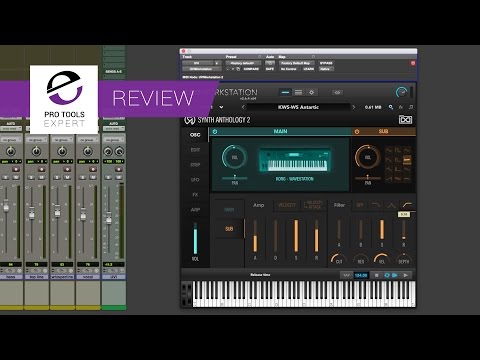Click the LEARN button
The width and height of the screenshot is (480, 360).
tap(309, 69)
